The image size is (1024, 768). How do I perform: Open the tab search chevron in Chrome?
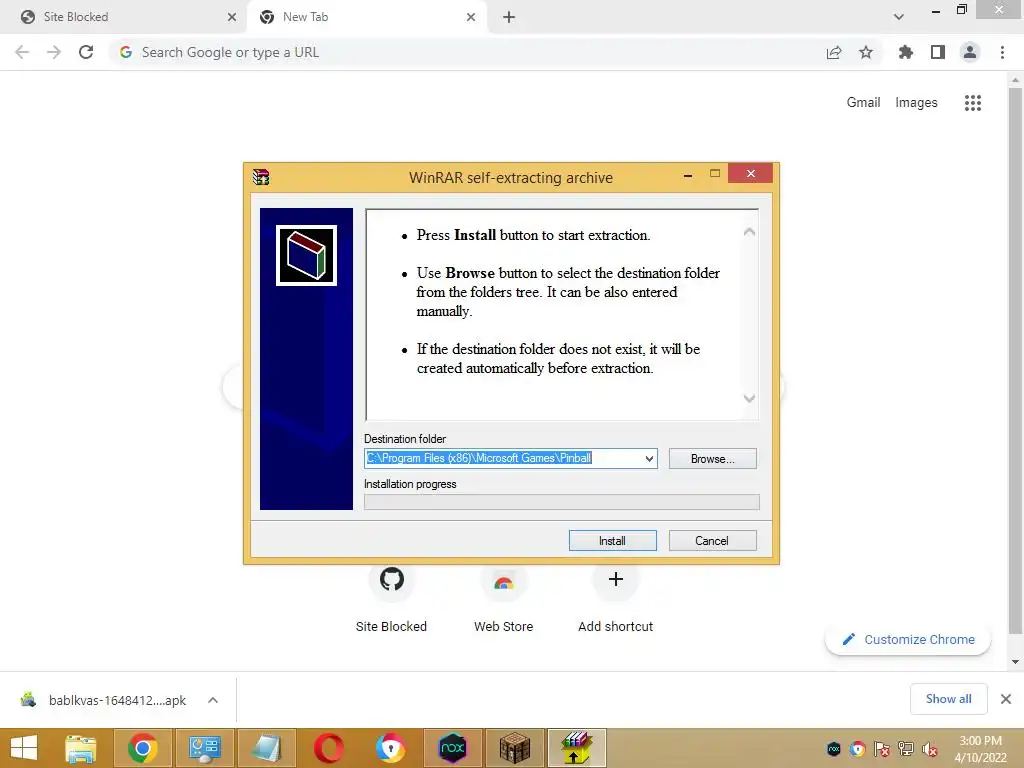899,17
